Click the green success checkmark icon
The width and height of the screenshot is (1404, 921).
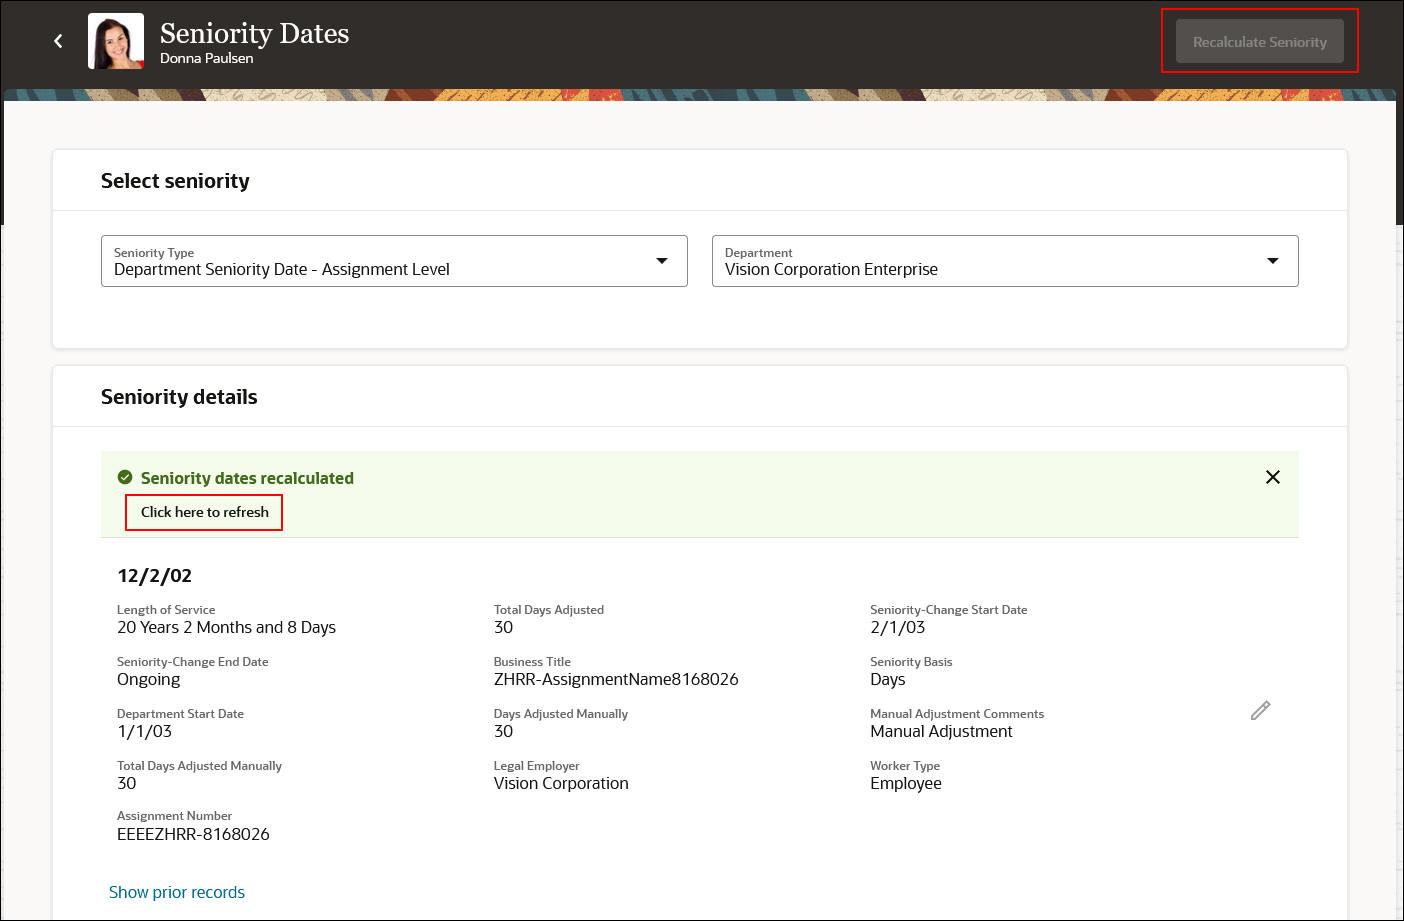point(125,478)
